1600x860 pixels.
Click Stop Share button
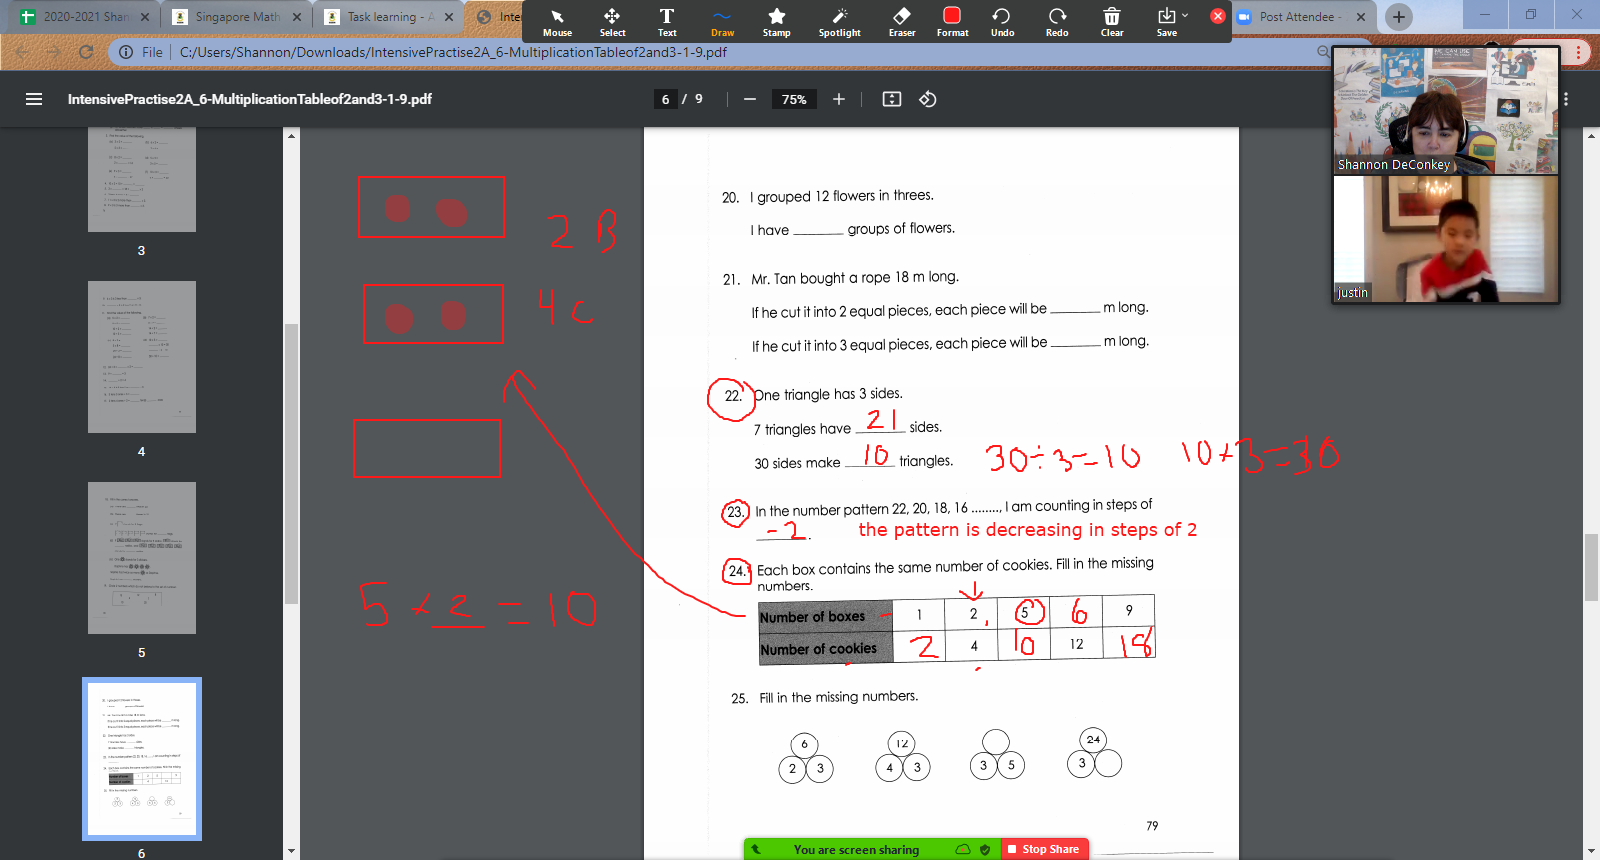1043,849
